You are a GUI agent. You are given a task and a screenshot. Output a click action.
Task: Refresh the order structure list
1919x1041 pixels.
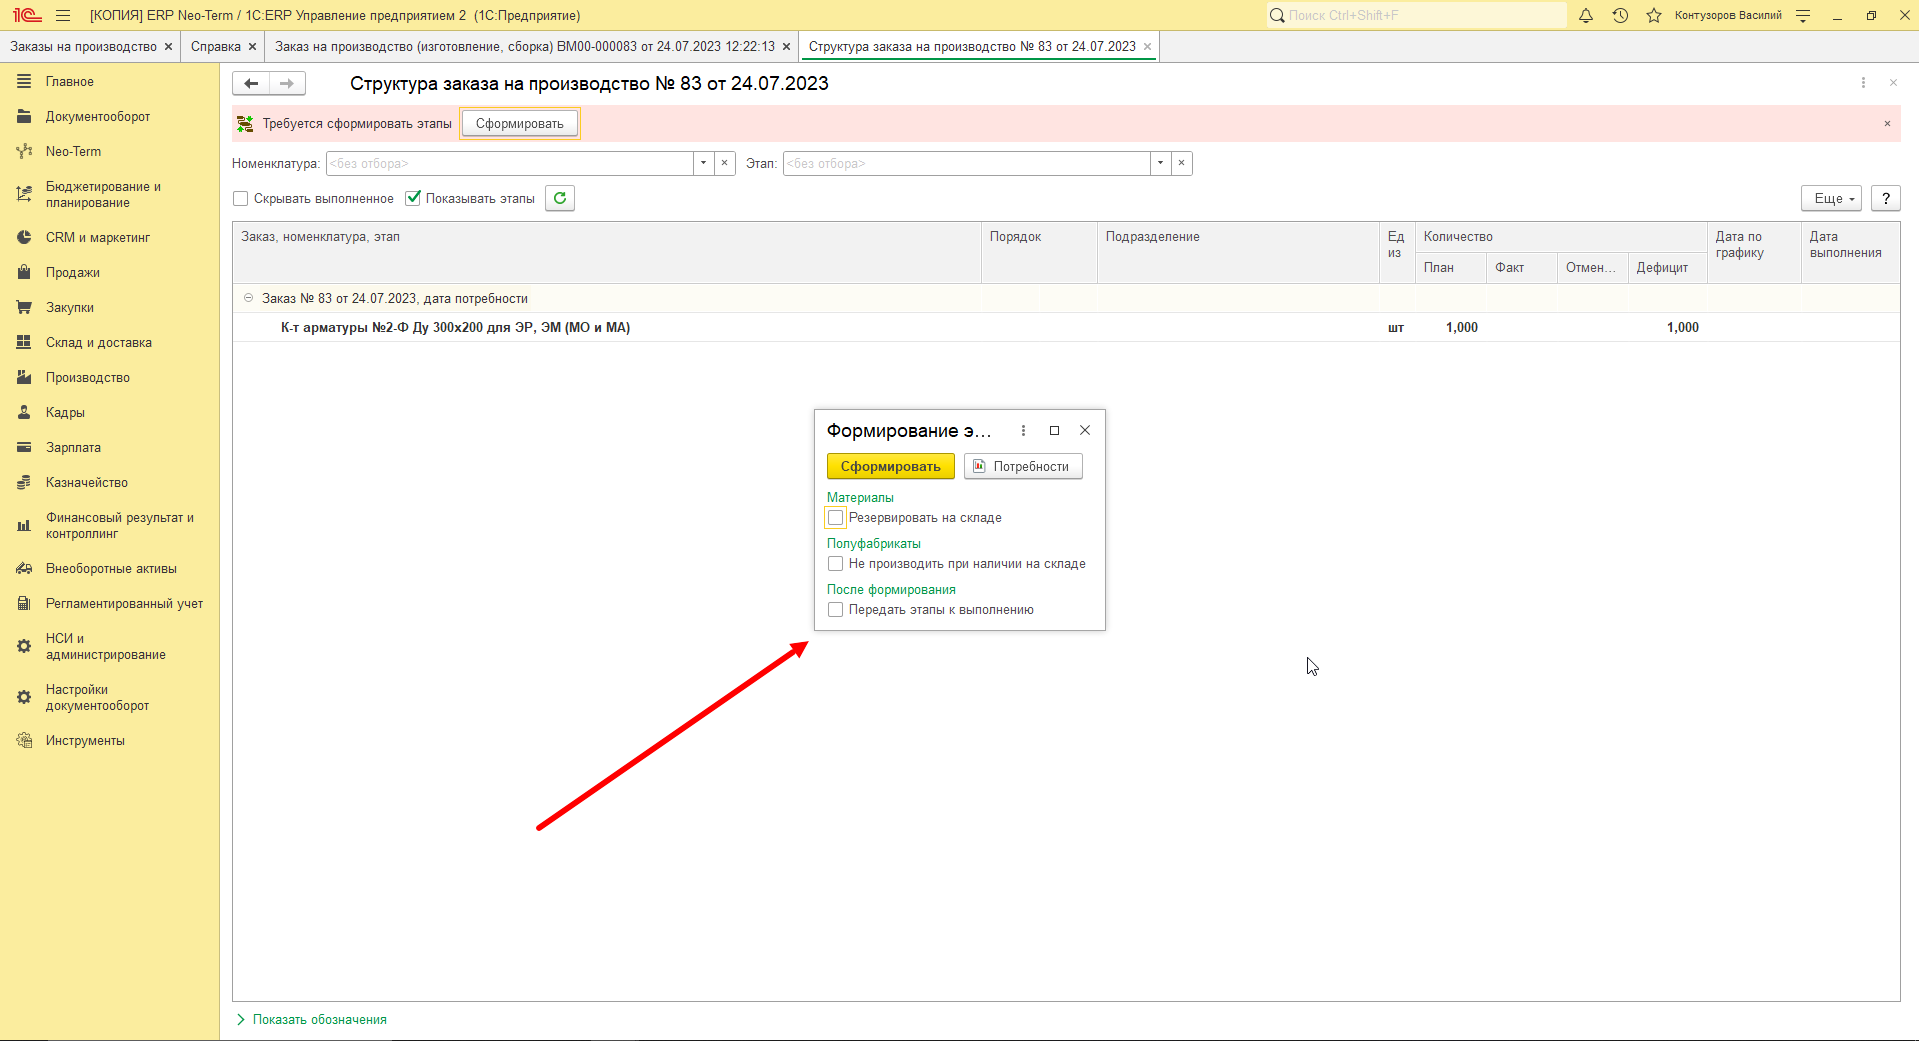[560, 198]
